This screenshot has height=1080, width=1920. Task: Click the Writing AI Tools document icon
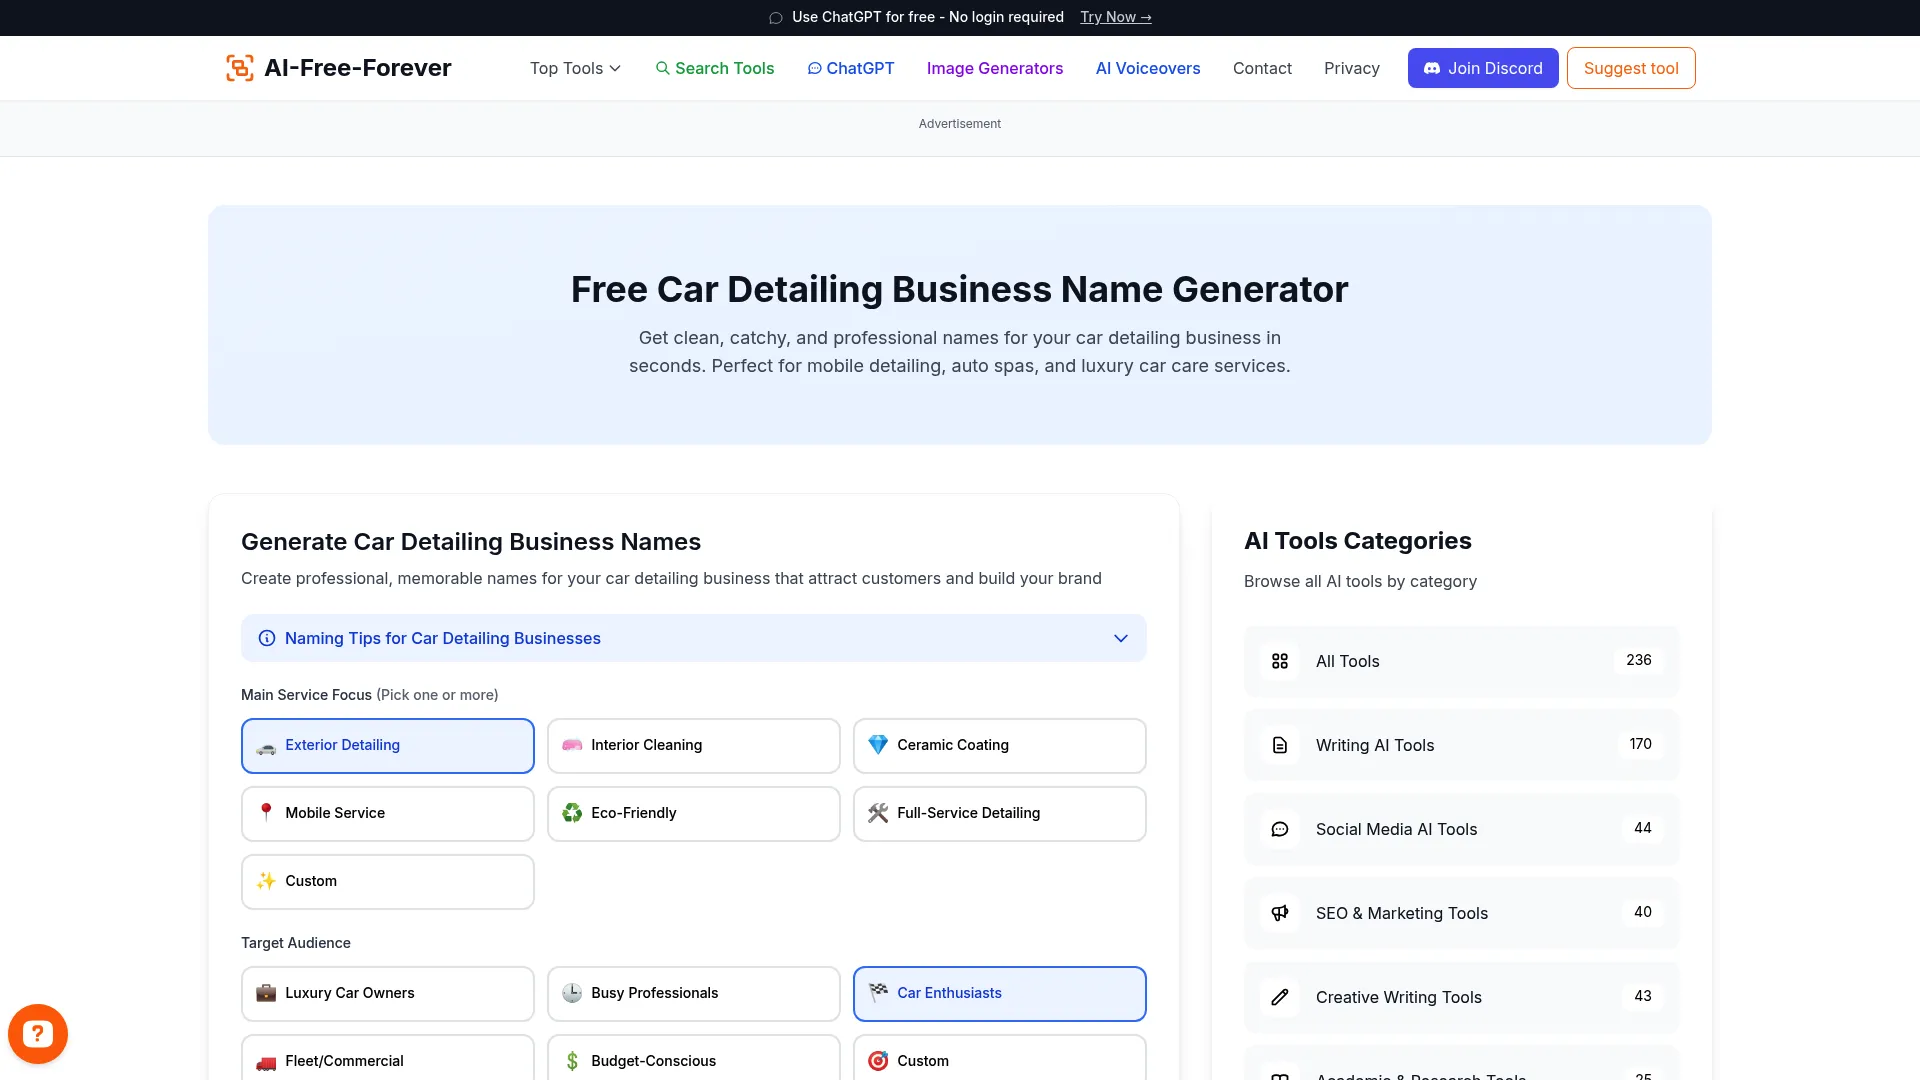click(x=1280, y=745)
